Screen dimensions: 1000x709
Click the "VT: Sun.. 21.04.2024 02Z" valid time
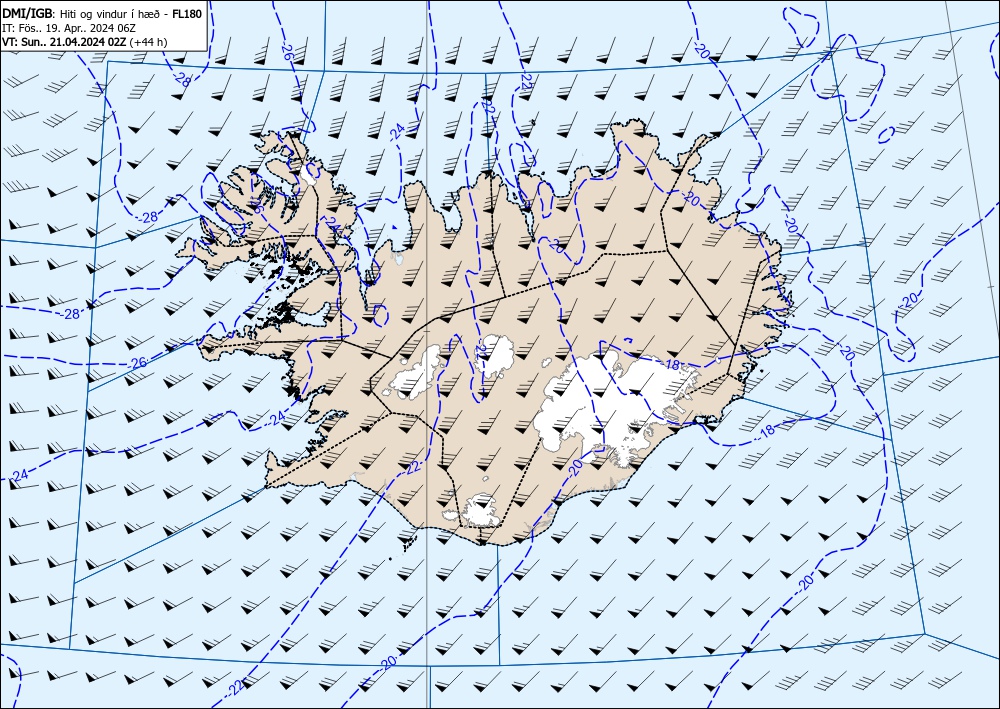click(x=64, y=42)
